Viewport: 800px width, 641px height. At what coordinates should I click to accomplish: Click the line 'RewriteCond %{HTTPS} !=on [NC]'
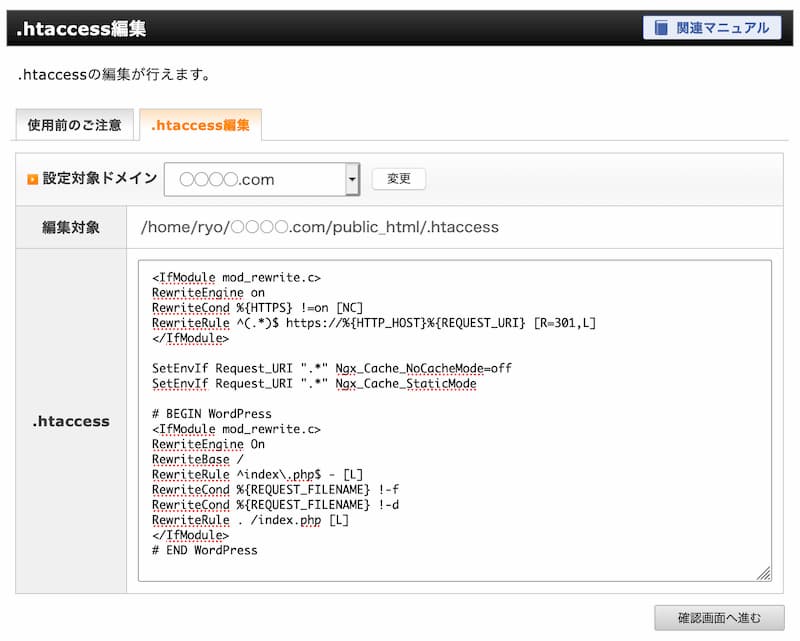click(x=257, y=308)
